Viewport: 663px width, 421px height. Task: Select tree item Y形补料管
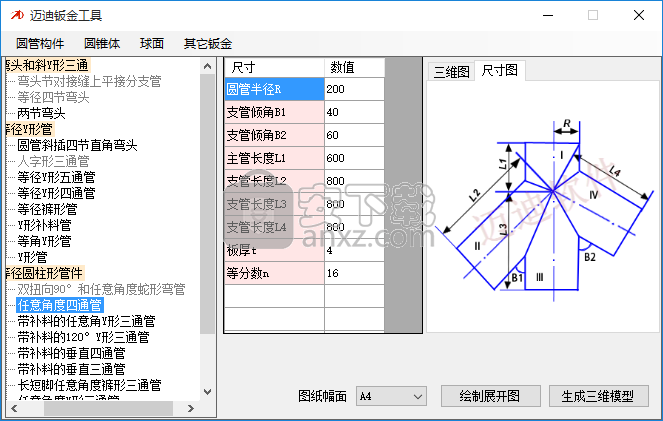point(44,225)
